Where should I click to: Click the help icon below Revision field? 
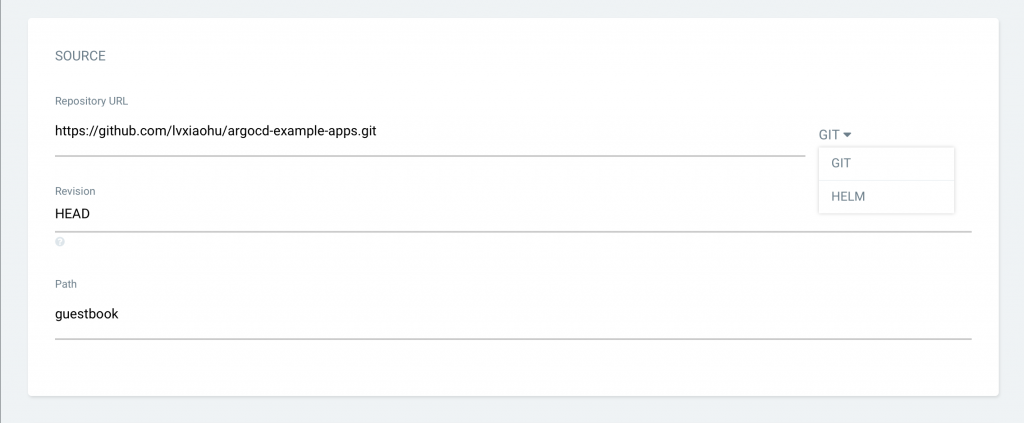point(60,242)
